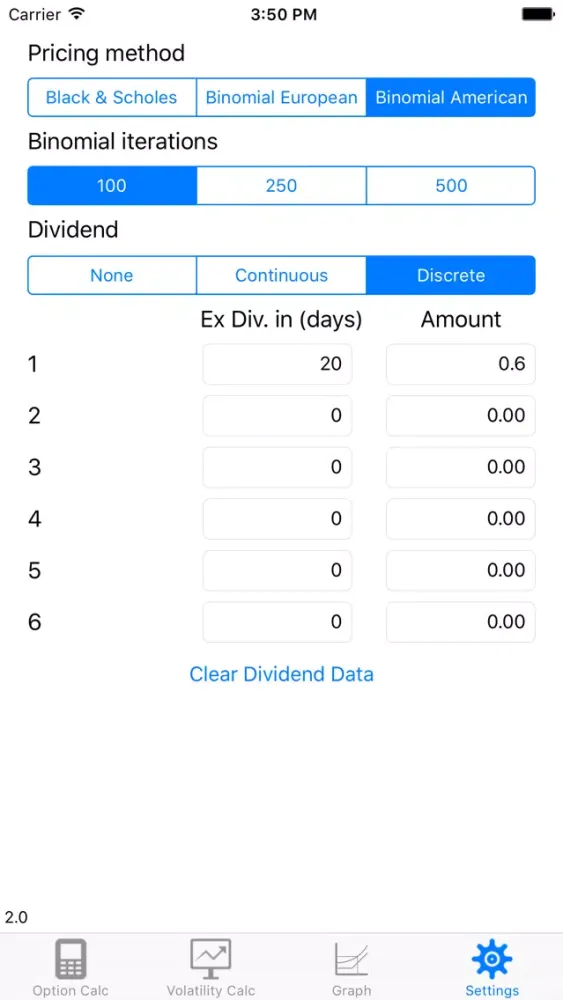The height and width of the screenshot is (1000, 563).
Task: Edit row 2 Amount field
Action: (461, 416)
